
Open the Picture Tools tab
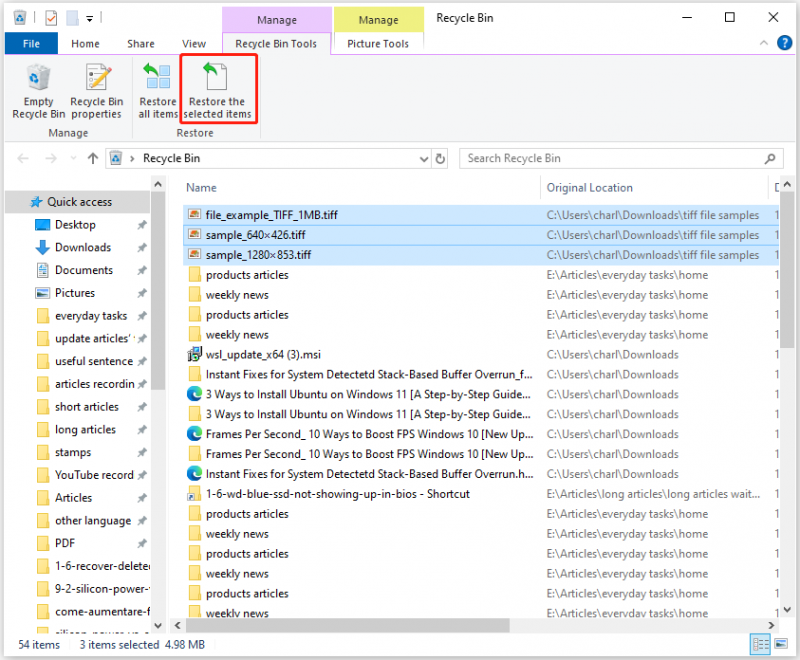coord(378,44)
